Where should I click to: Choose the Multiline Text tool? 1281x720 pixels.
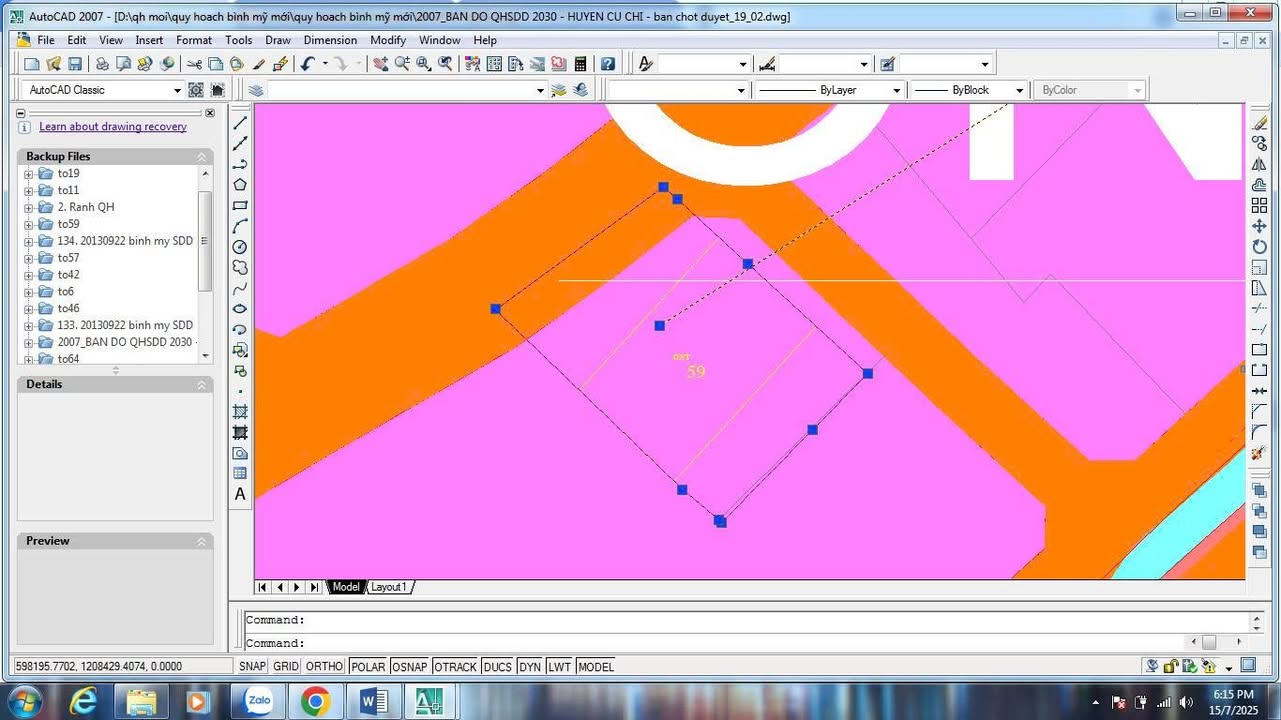[240, 494]
